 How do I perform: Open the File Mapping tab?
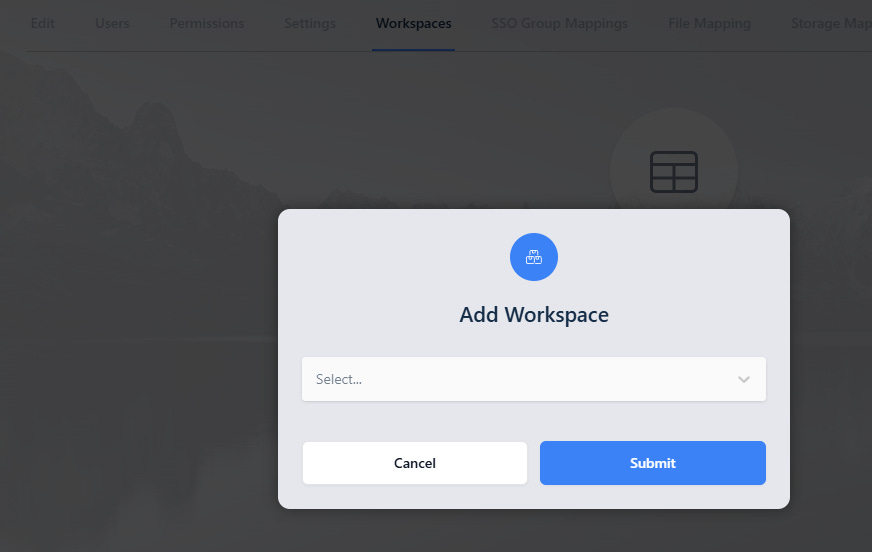(x=709, y=23)
